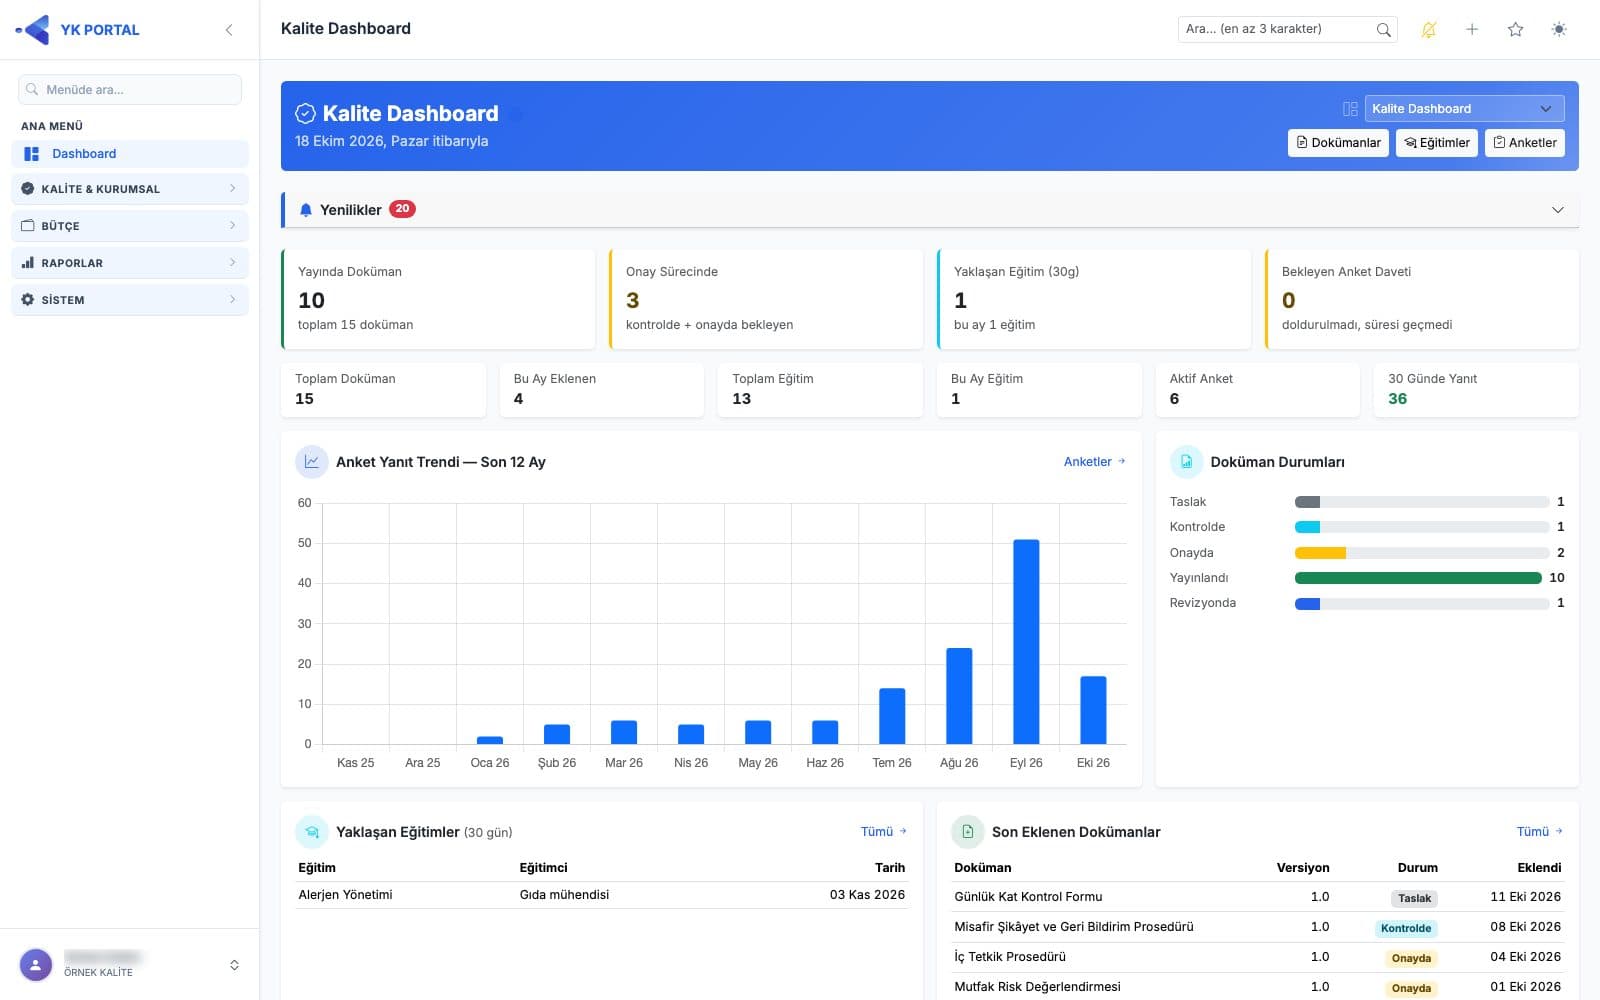
Task: Click the Toplam Eğitim stat tile
Action: [x=820, y=389]
